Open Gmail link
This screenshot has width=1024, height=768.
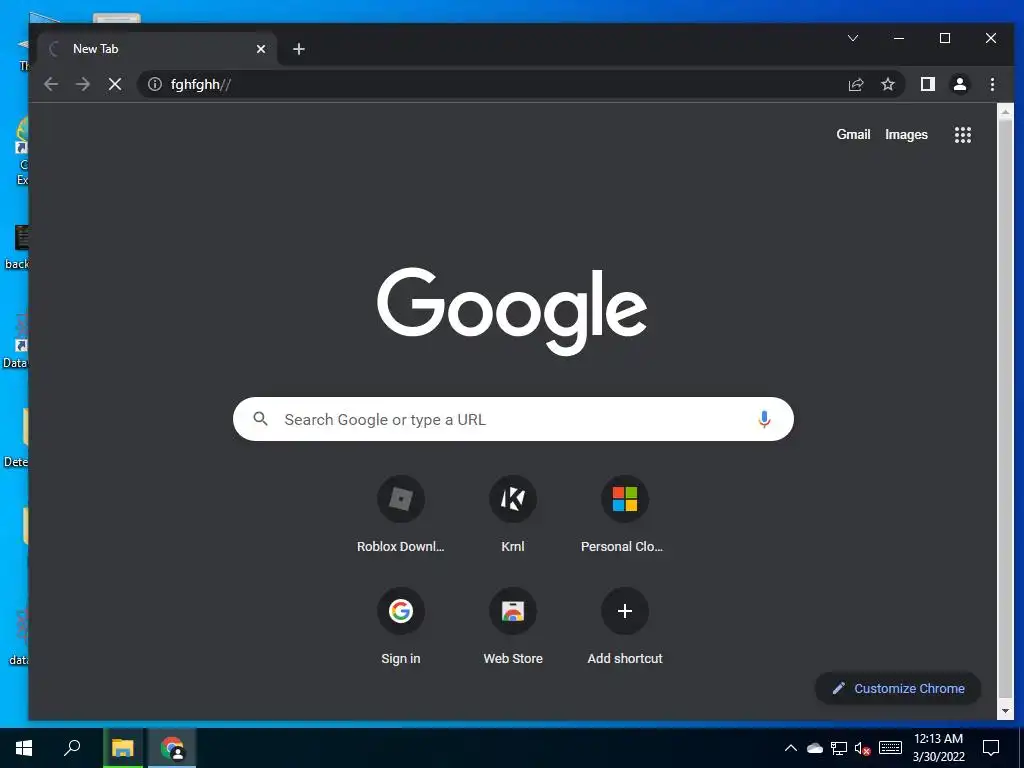(x=854, y=135)
